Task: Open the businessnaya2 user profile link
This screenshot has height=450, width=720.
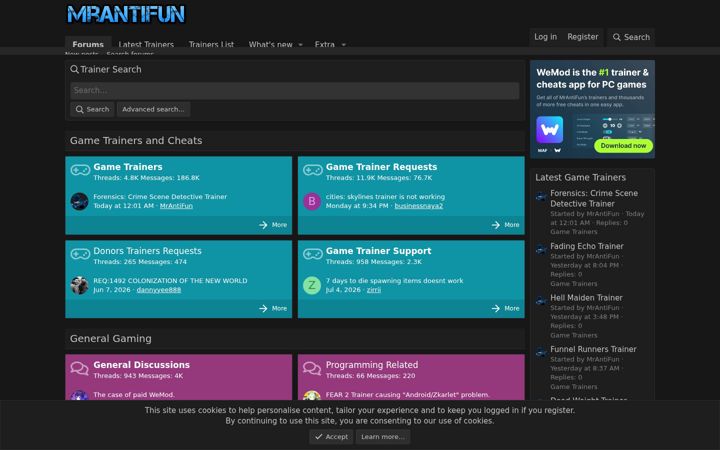Action: click(419, 206)
